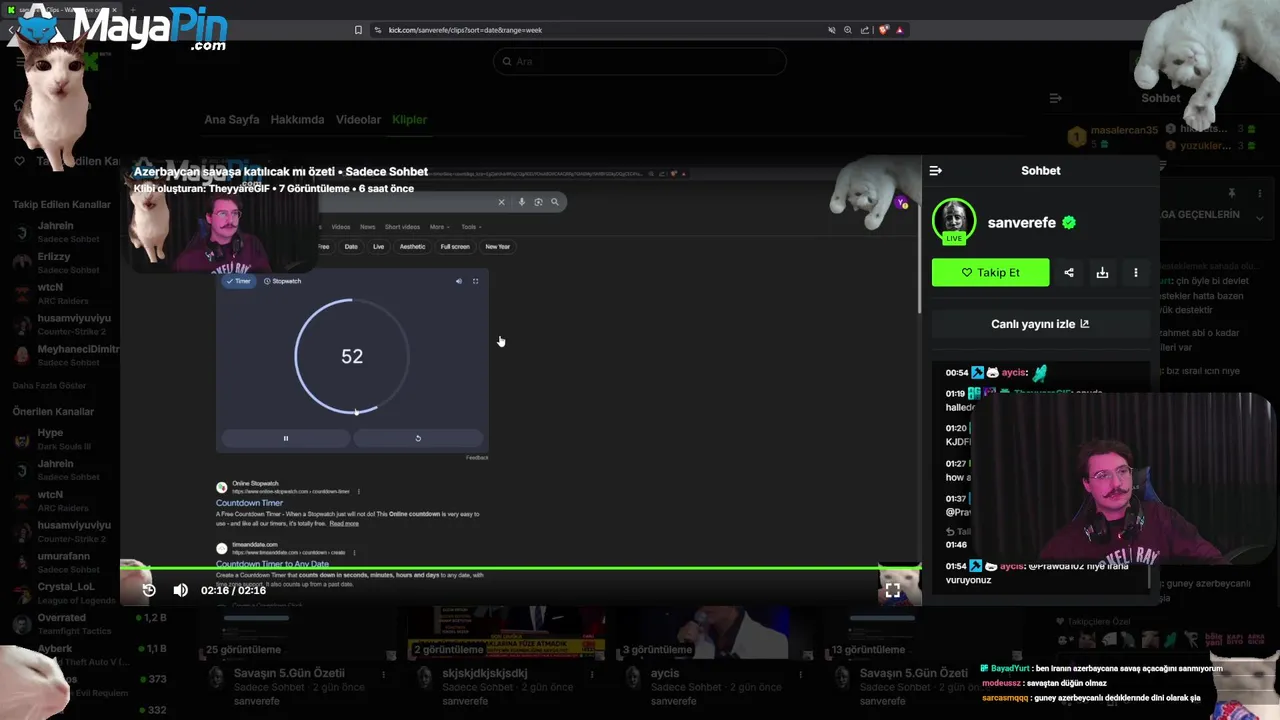Open the aycis clip card
The height and width of the screenshot is (720, 1280).
pyautogui.click(x=715, y=655)
